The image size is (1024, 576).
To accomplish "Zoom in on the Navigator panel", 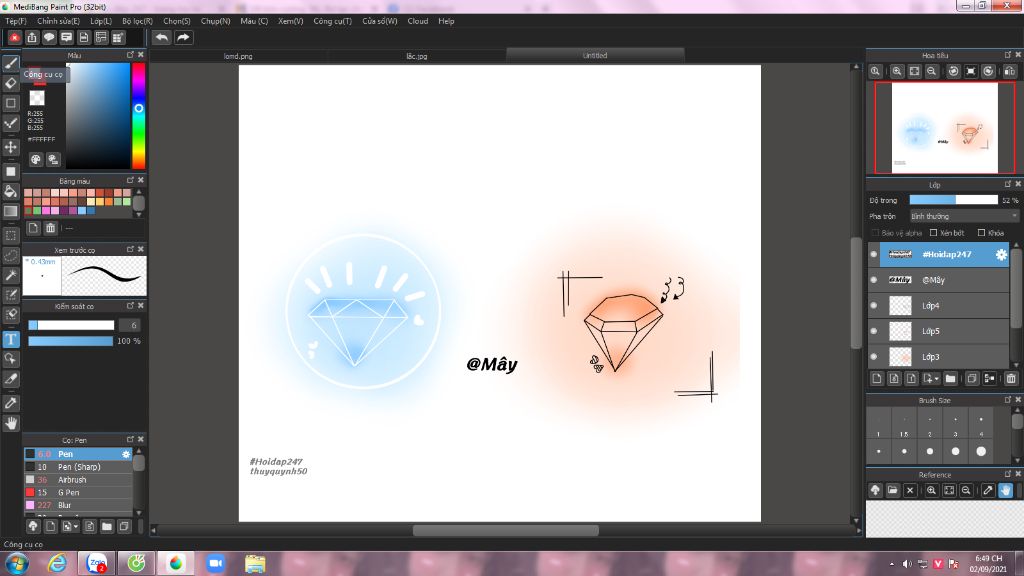I will [897, 71].
